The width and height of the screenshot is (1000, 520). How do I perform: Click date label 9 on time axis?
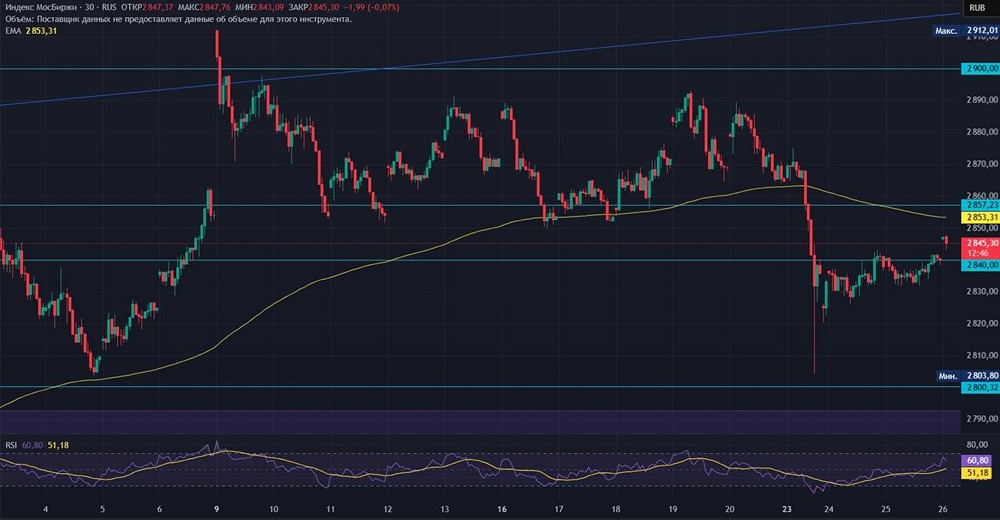point(216,509)
